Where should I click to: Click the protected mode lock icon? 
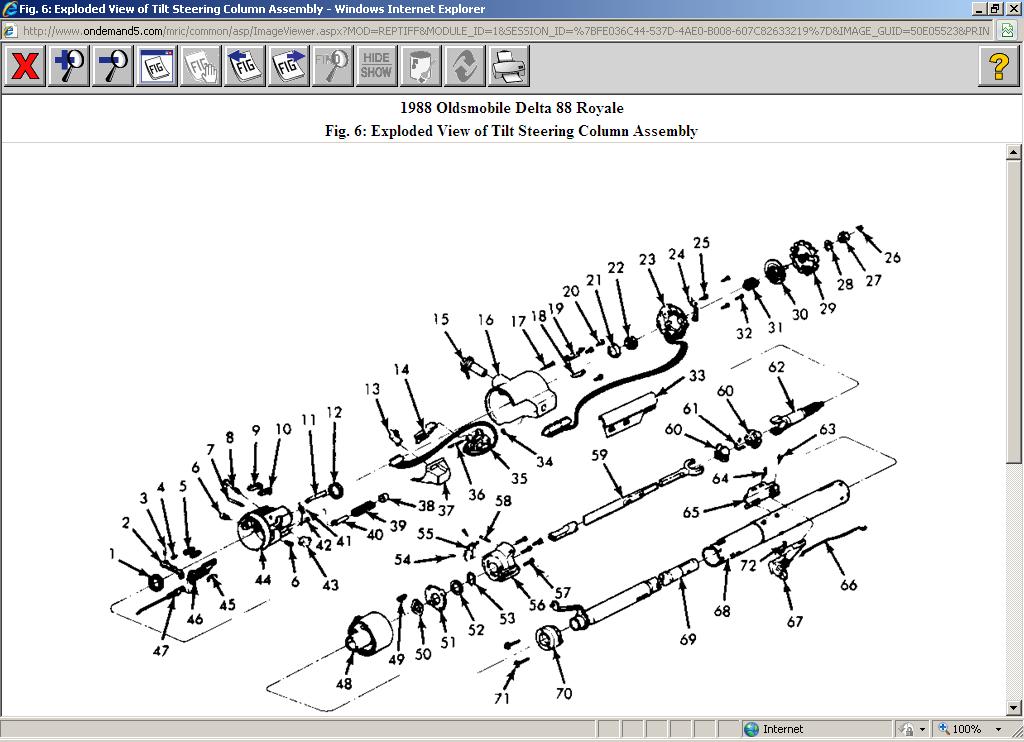906,729
